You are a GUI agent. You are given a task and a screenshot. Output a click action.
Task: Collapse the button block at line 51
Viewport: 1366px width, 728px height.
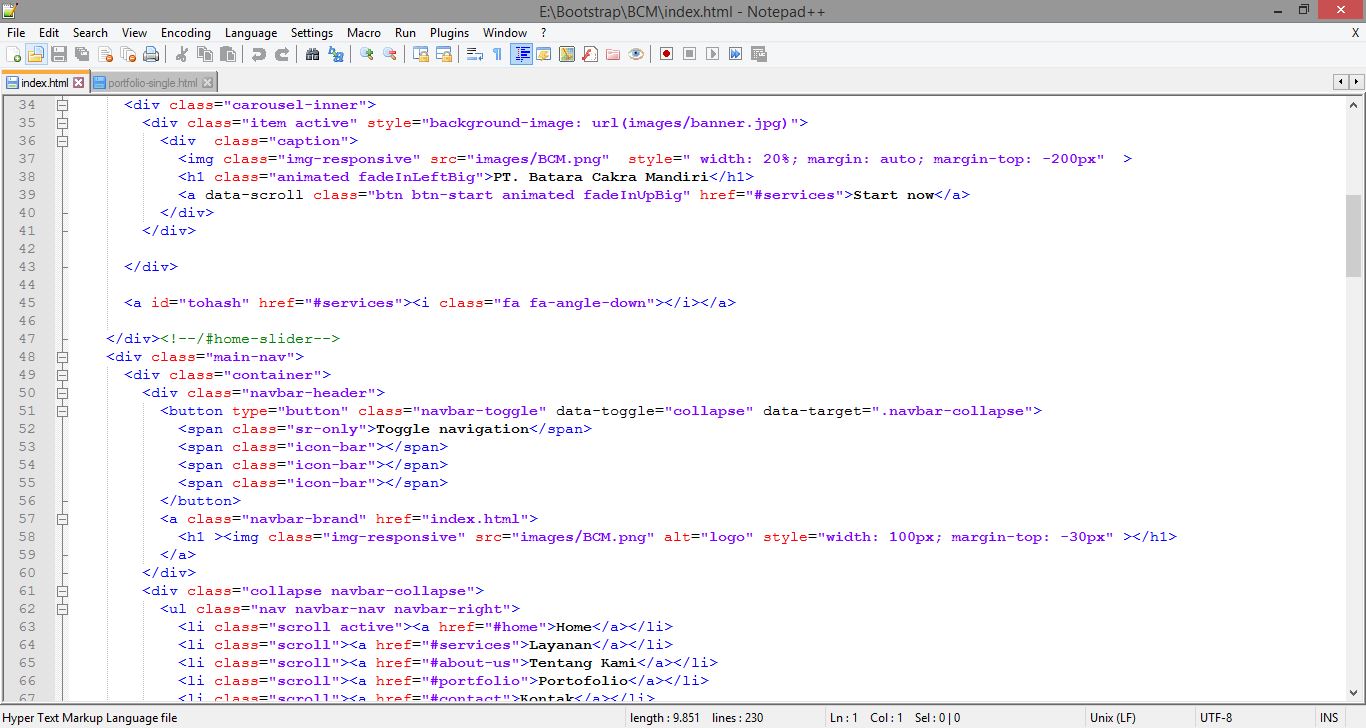[x=62, y=411]
